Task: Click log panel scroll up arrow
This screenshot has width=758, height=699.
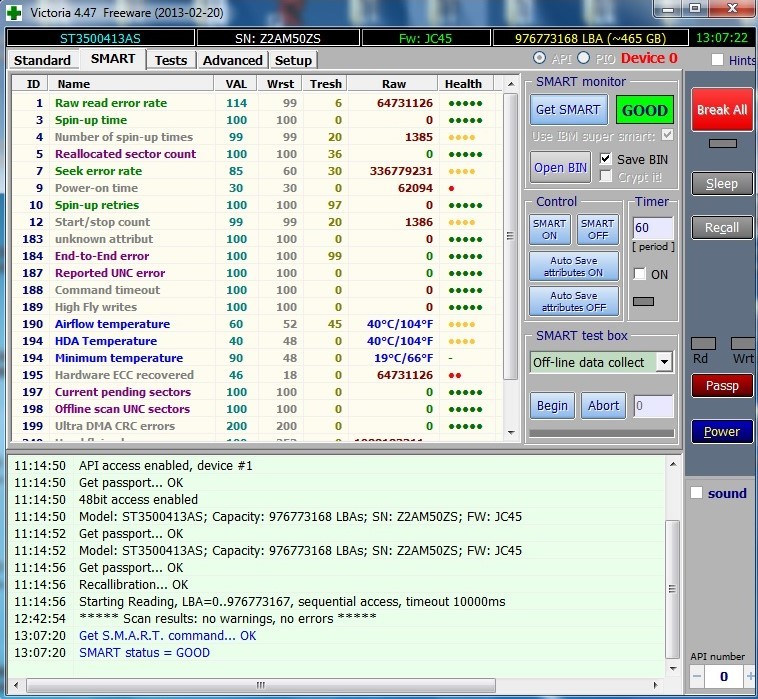Action: [x=672, y=465]
